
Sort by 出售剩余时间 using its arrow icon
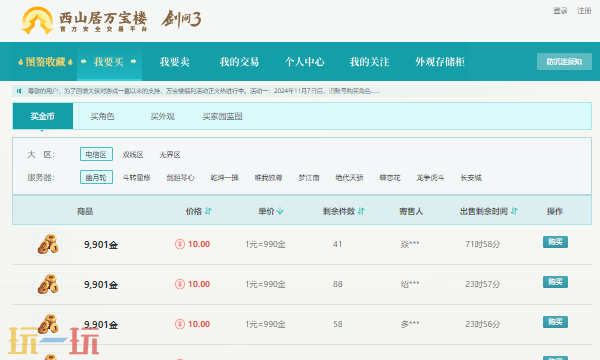514,211
